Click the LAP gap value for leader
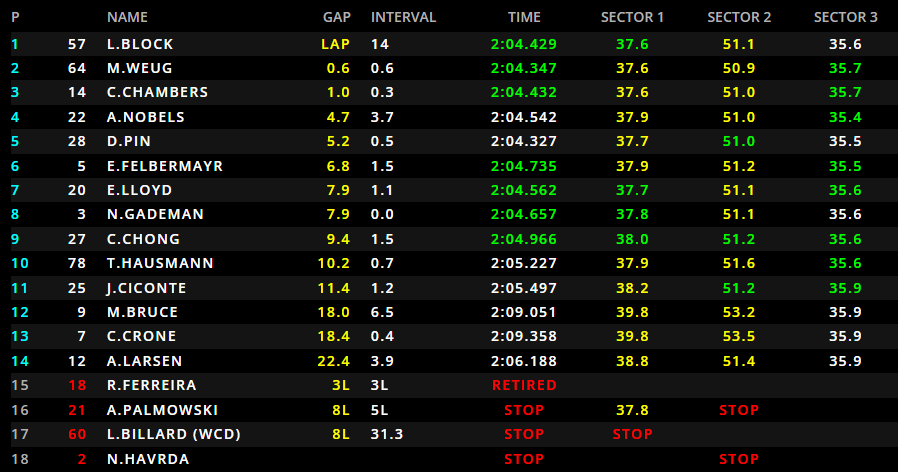Screen dimensions: 898x472 coord(335,44)
